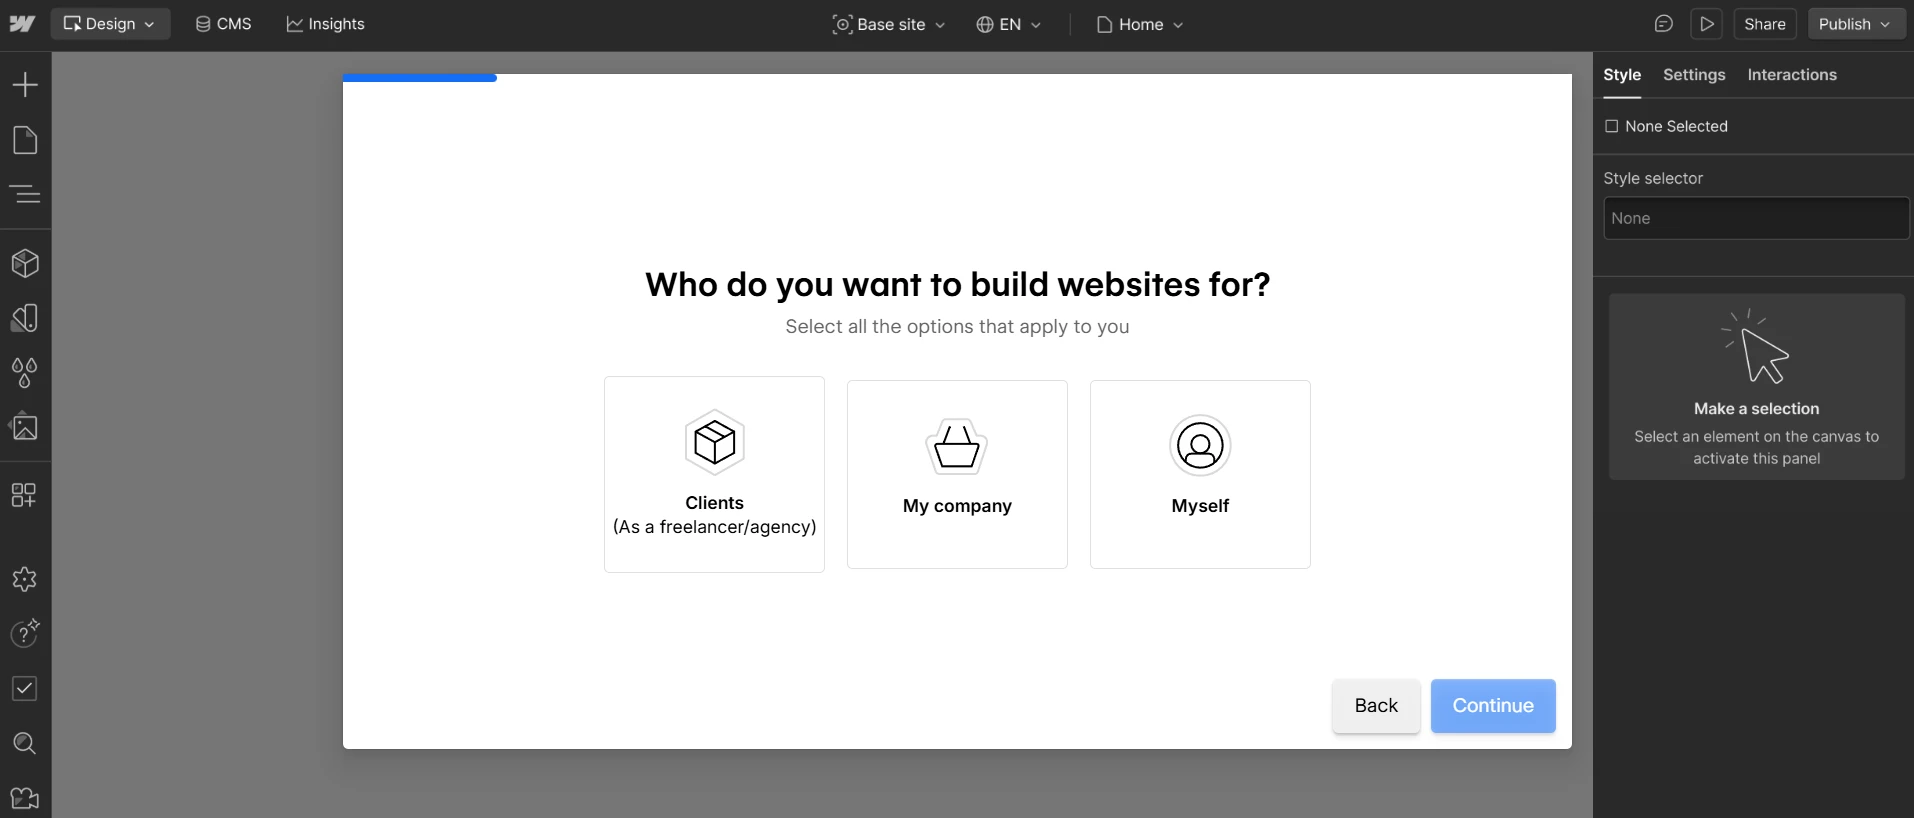Click the Home page document icon
The width and height of the screenshot is (1914, 818).
[x=1105, y=24]
